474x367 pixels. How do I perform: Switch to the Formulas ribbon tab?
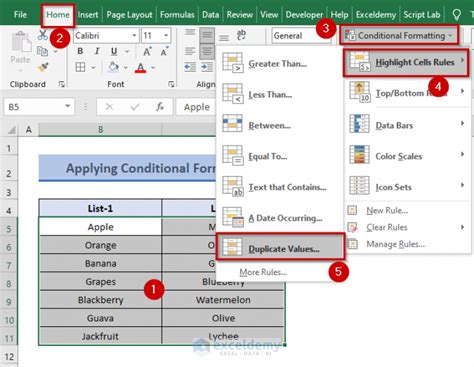(177, 15)
